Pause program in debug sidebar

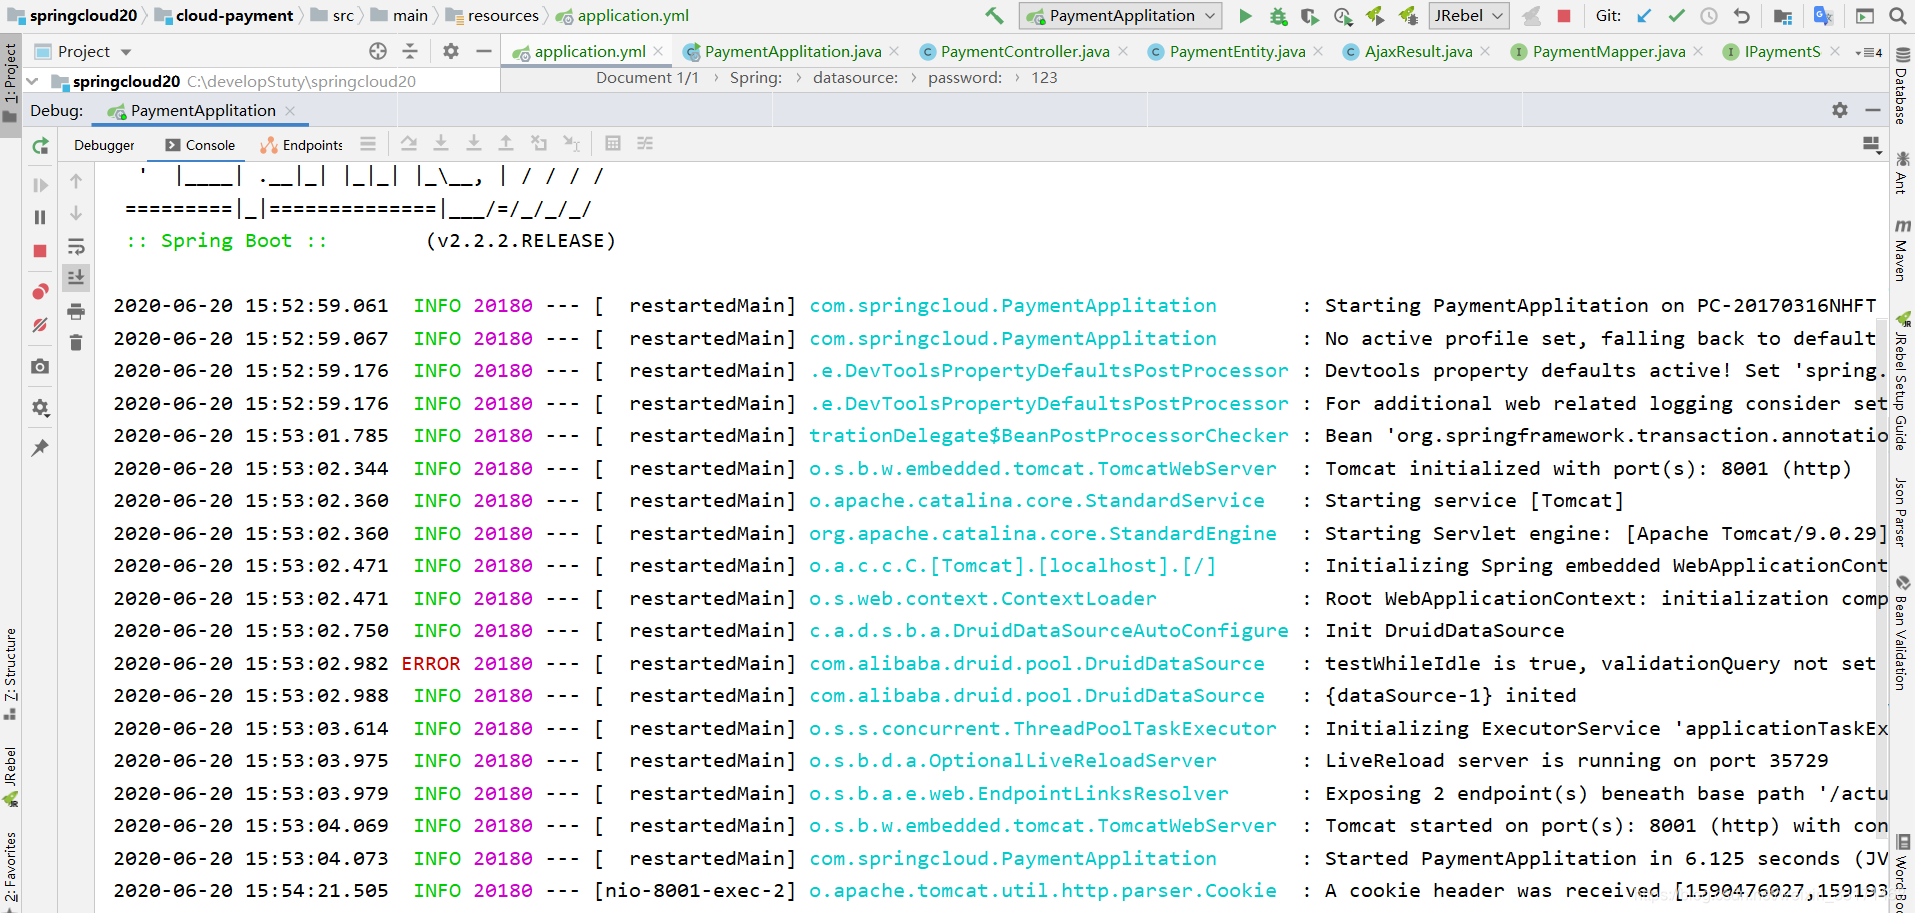coord(40,217)
